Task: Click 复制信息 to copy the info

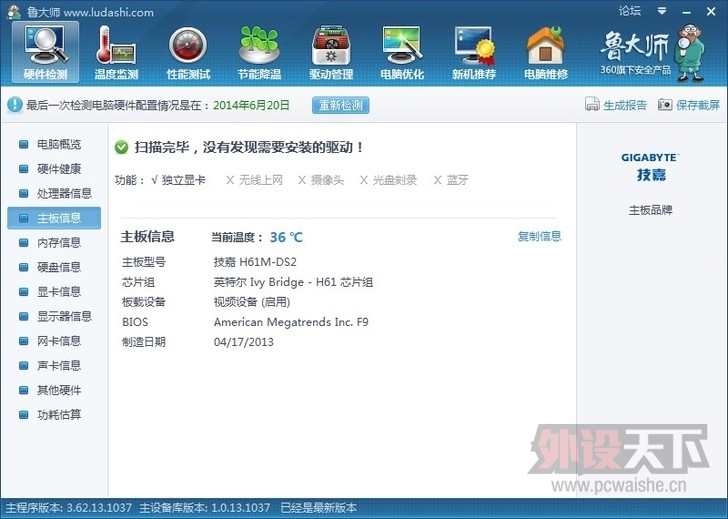Action: pos(539,236)
